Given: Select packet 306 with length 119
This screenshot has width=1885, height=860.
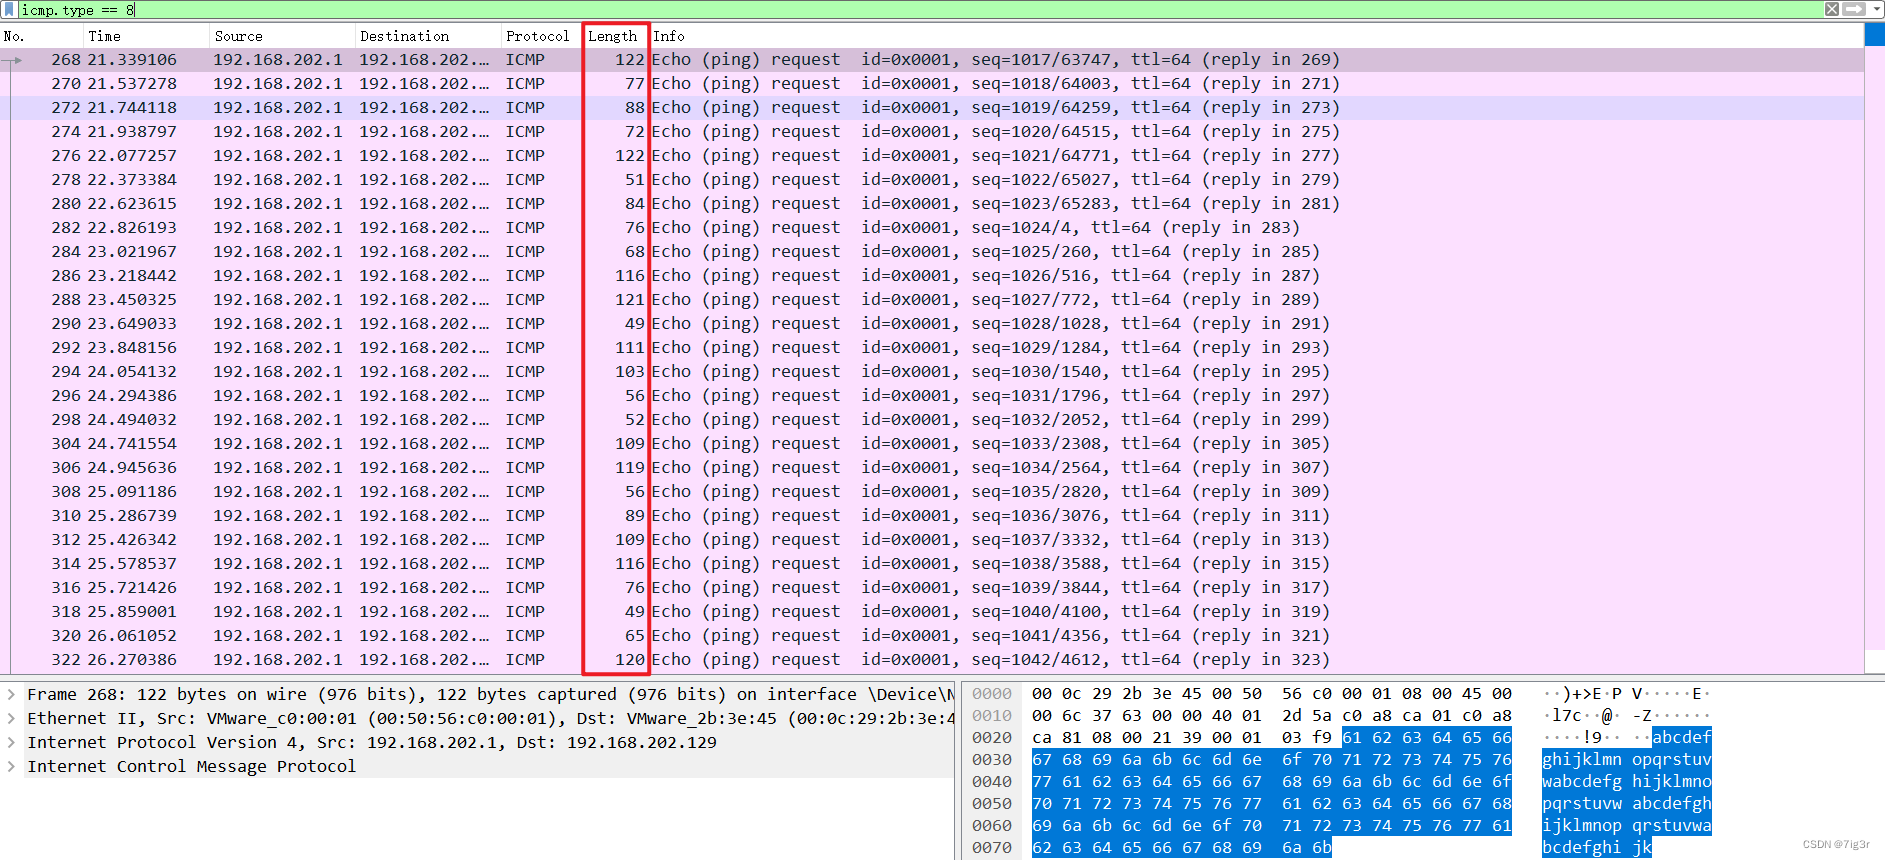Looking at the screenshot, I should pos(932,468).
